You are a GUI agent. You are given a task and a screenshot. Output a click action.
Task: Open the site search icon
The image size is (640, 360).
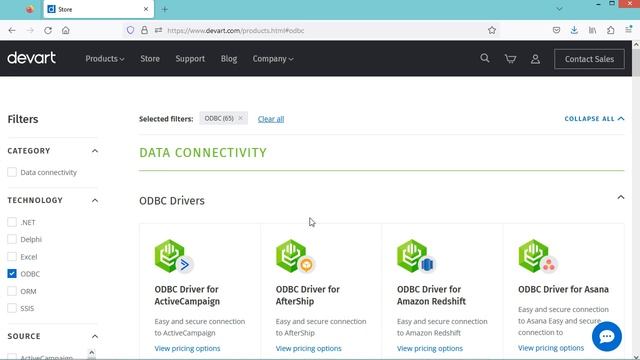484,58
